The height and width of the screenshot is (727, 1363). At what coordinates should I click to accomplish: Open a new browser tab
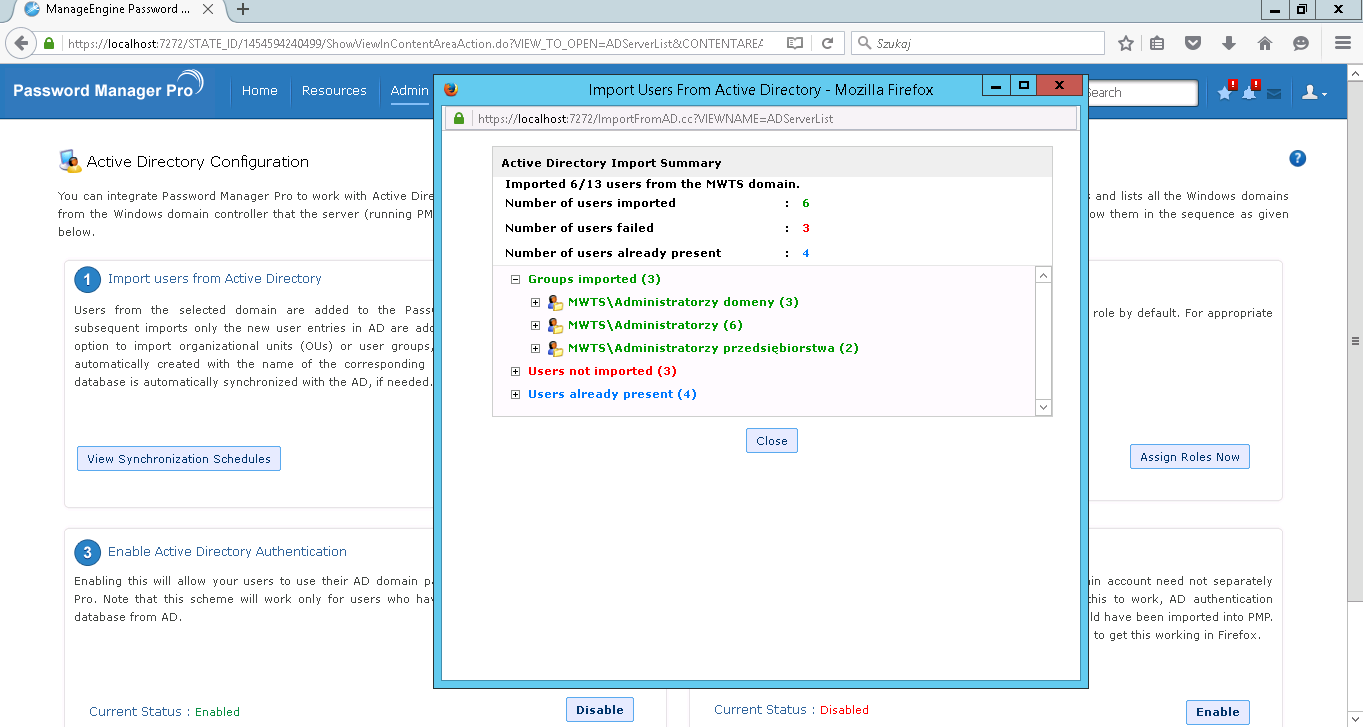[x=243, y=10]
